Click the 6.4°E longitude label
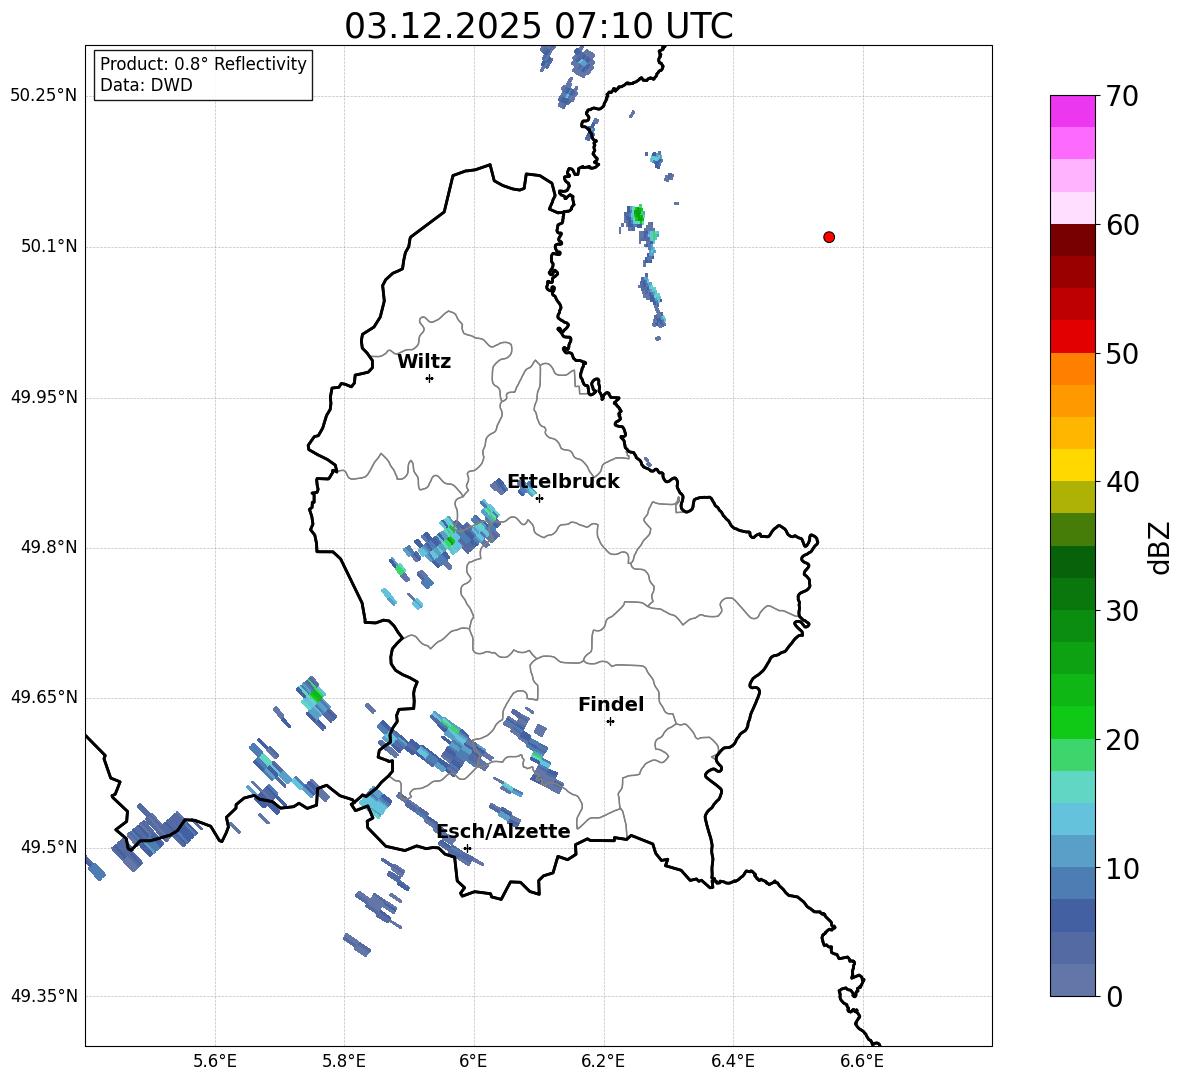Screen dimensions: 1184x1081 (x=732, y=1061)
